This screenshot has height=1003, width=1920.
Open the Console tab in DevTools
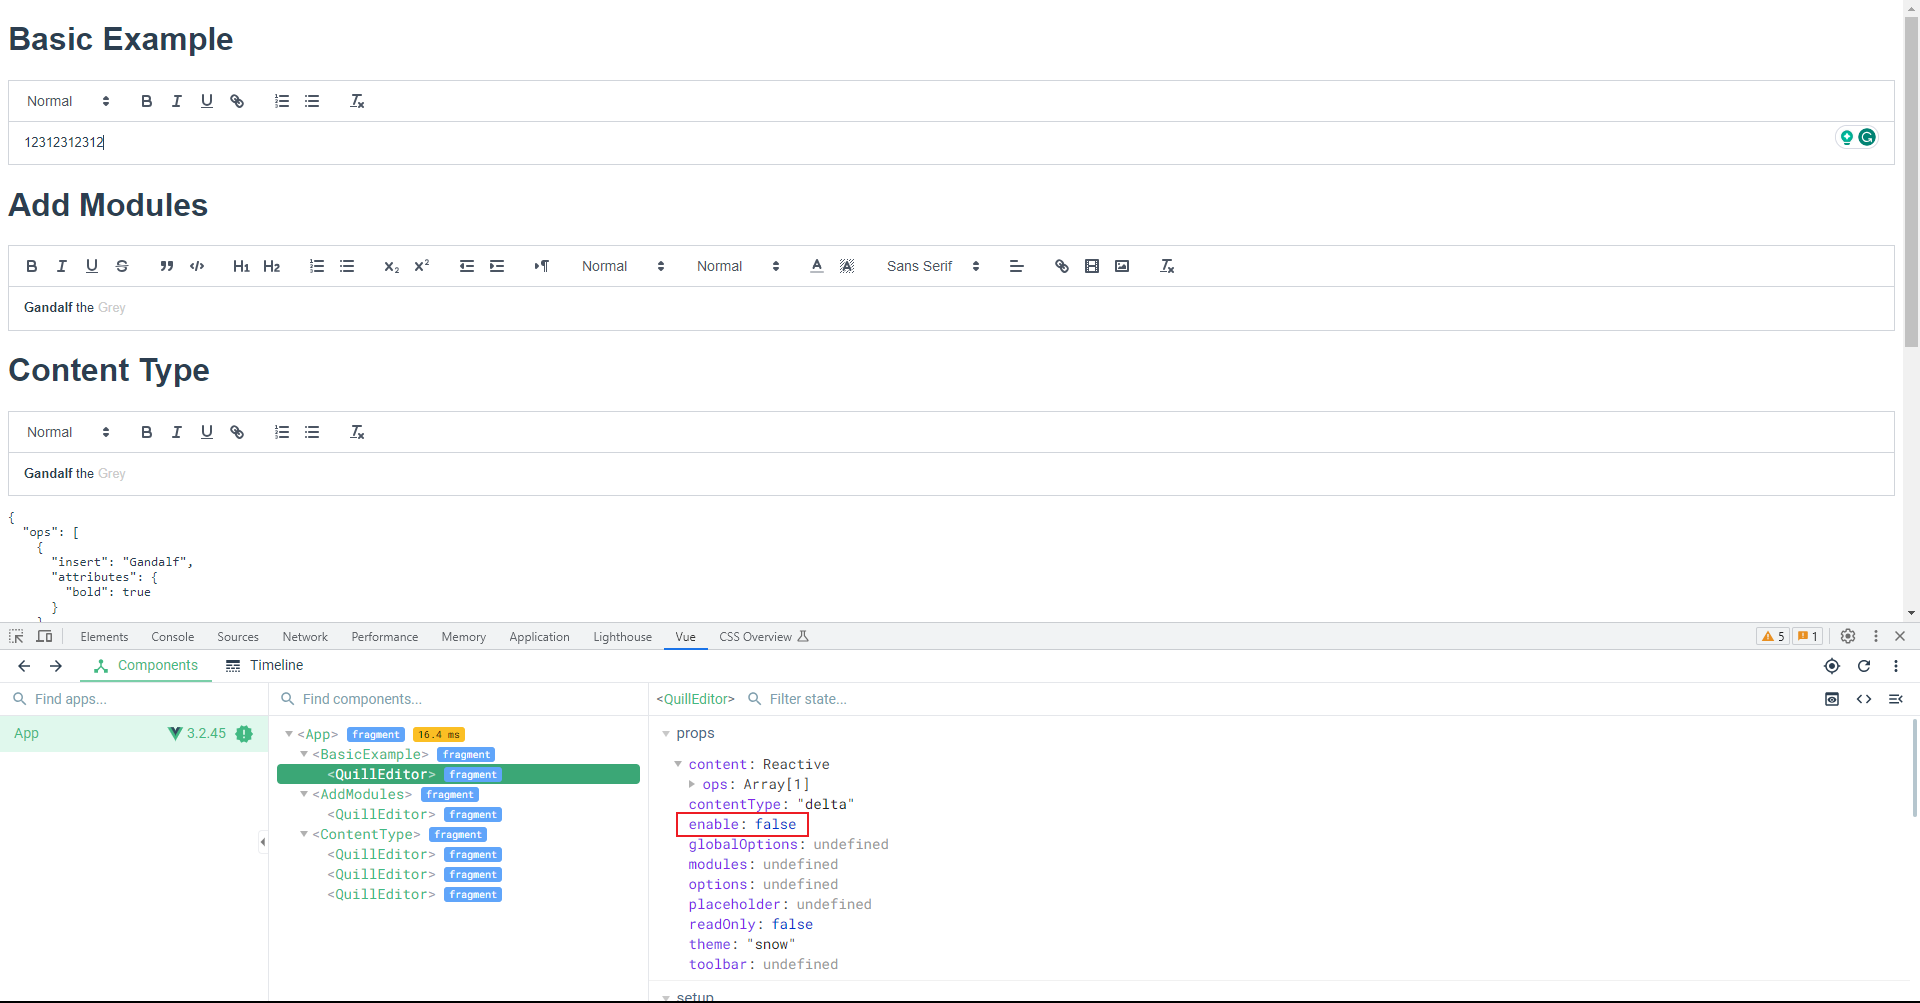pyautogui.click(x=172, y=636)
